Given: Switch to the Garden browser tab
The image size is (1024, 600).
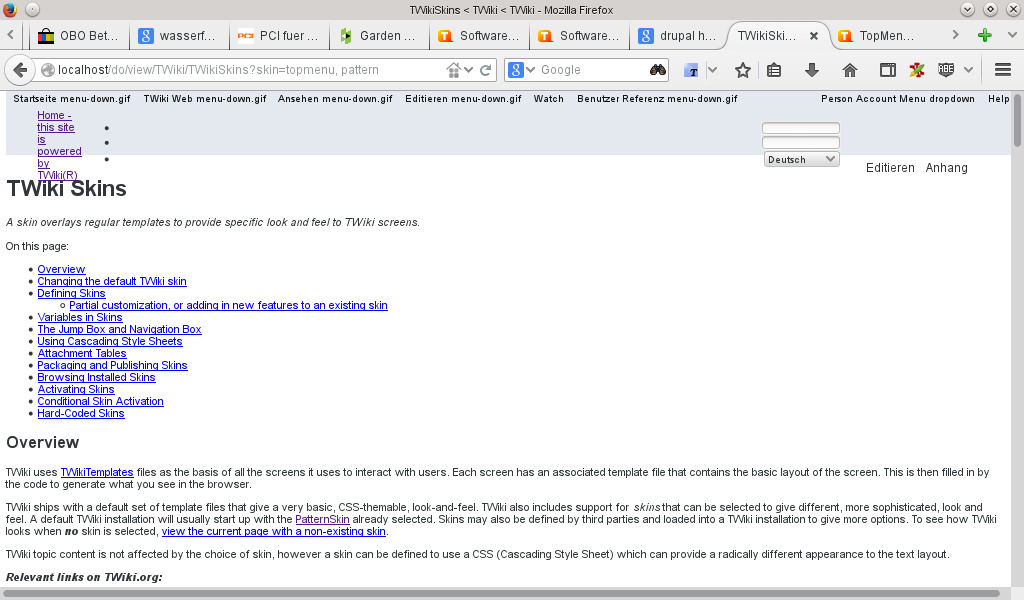Looking at the screenshot, I should (x=379, y=36).
